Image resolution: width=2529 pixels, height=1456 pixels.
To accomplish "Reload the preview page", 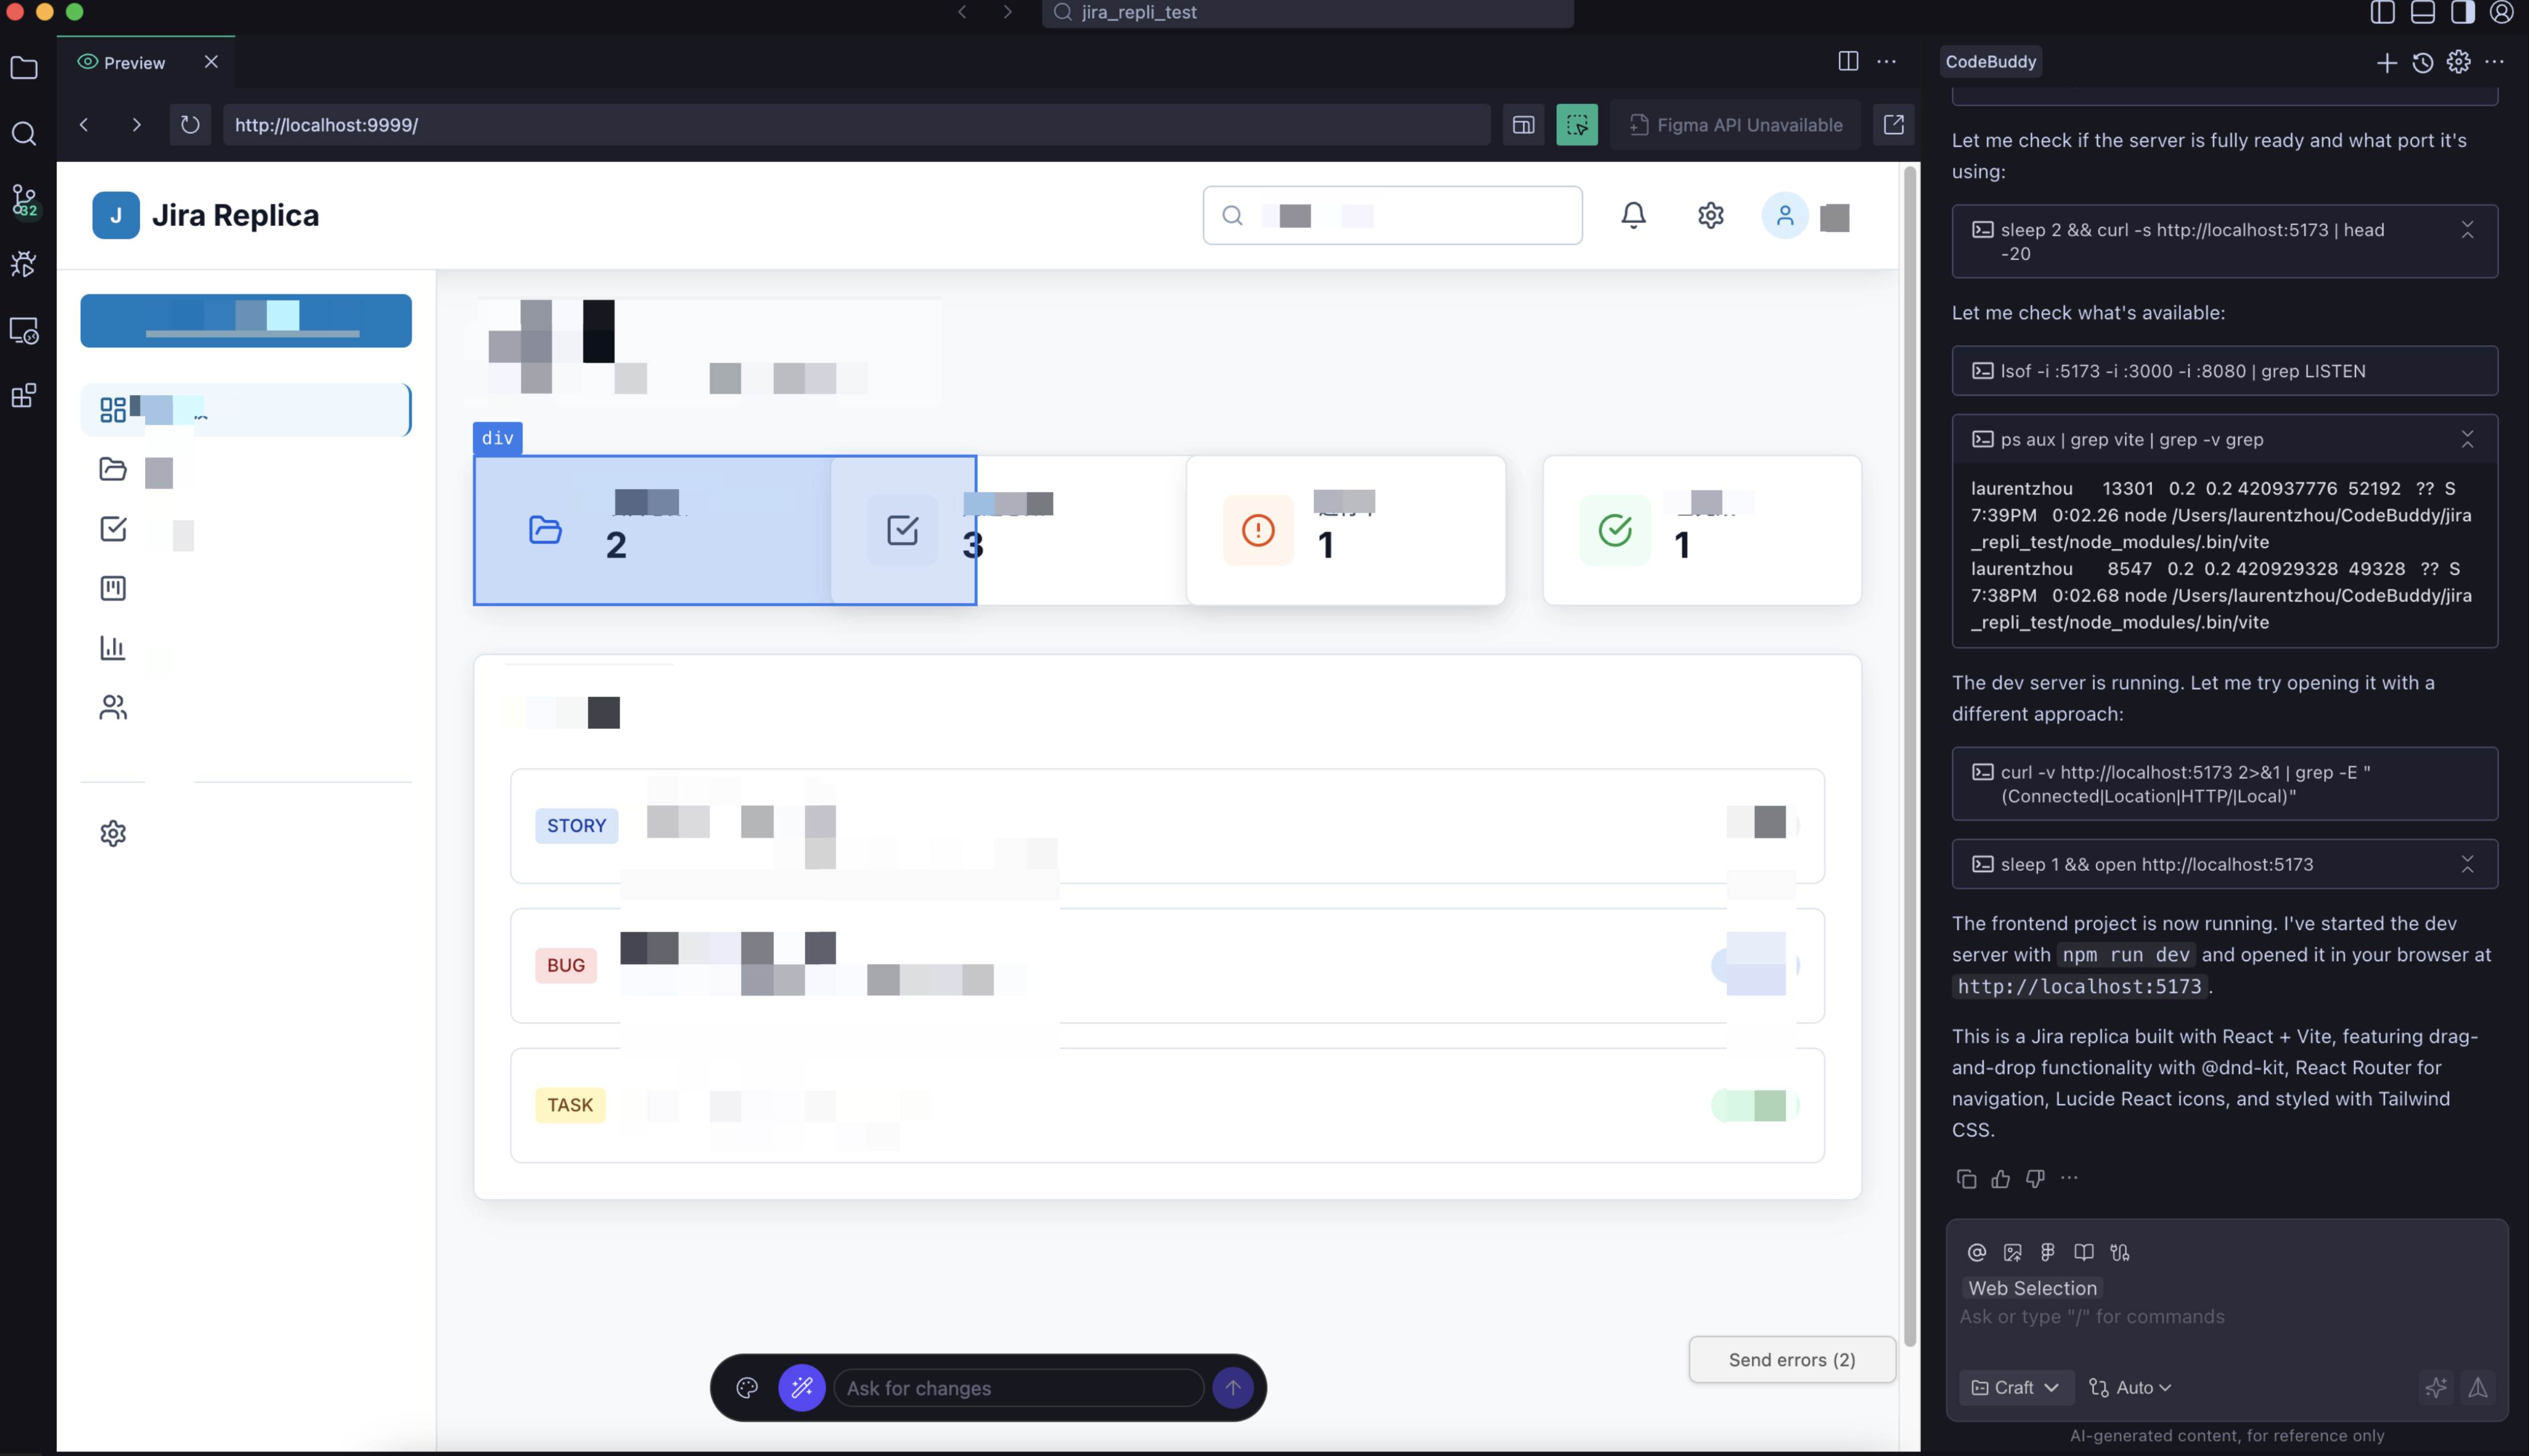I will pos(190,125).
